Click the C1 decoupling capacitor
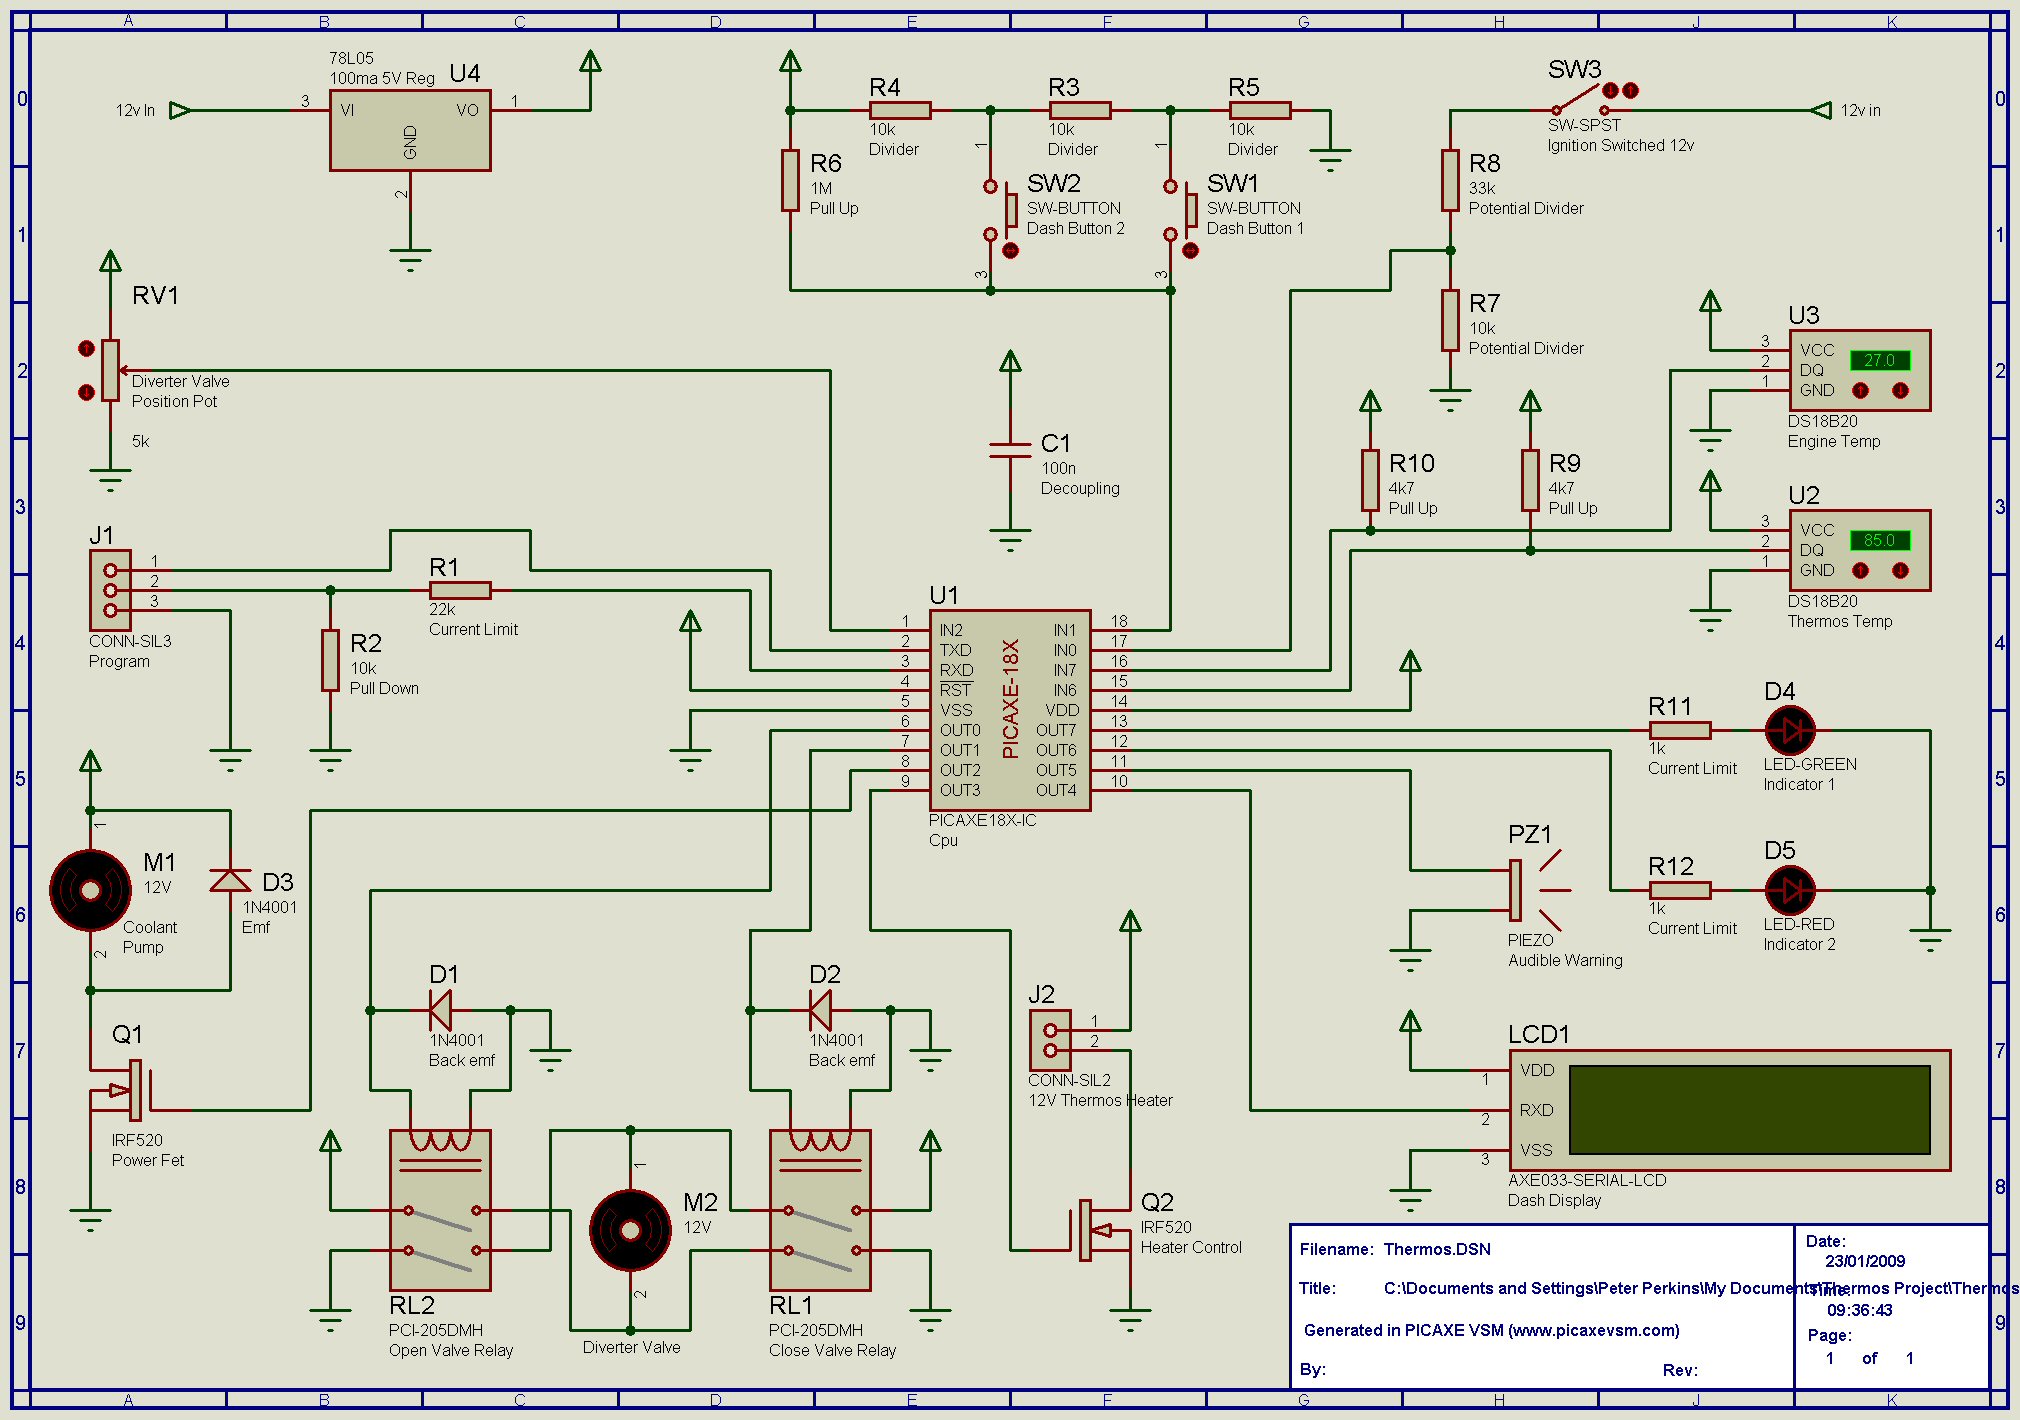 (x=1010, y=450)
